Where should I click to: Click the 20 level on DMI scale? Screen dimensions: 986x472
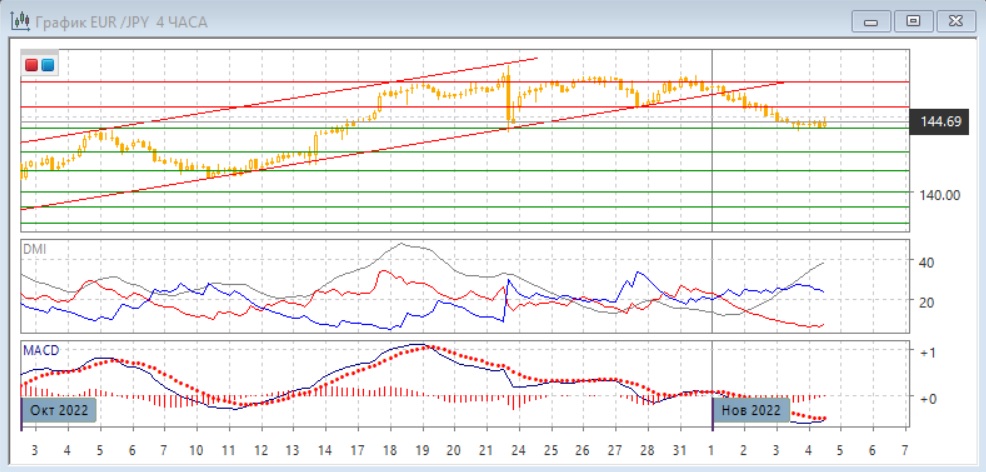(x=926, y=302)
